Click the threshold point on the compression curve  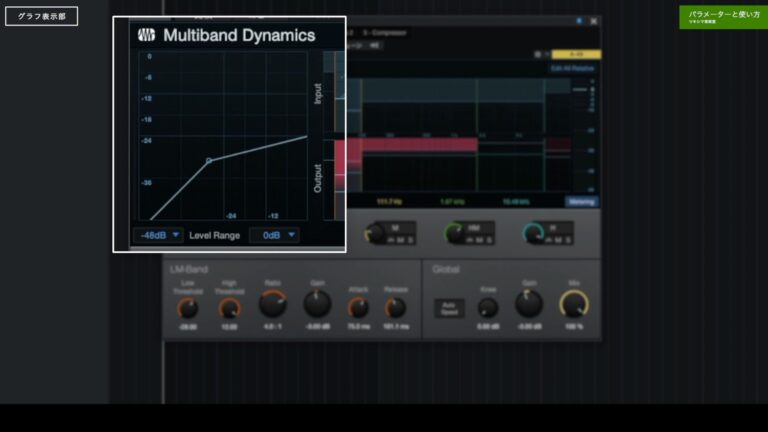pyautogui.click(x=208, y=160)
